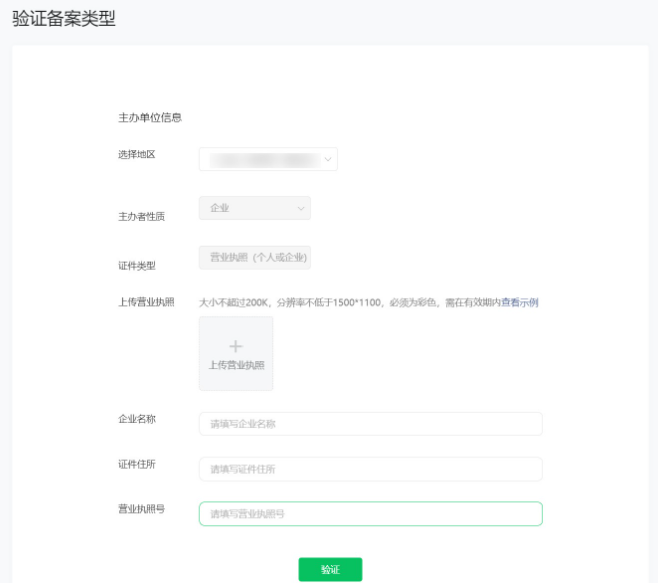
Task: Click the 选择地区 label
Action: 137,154
